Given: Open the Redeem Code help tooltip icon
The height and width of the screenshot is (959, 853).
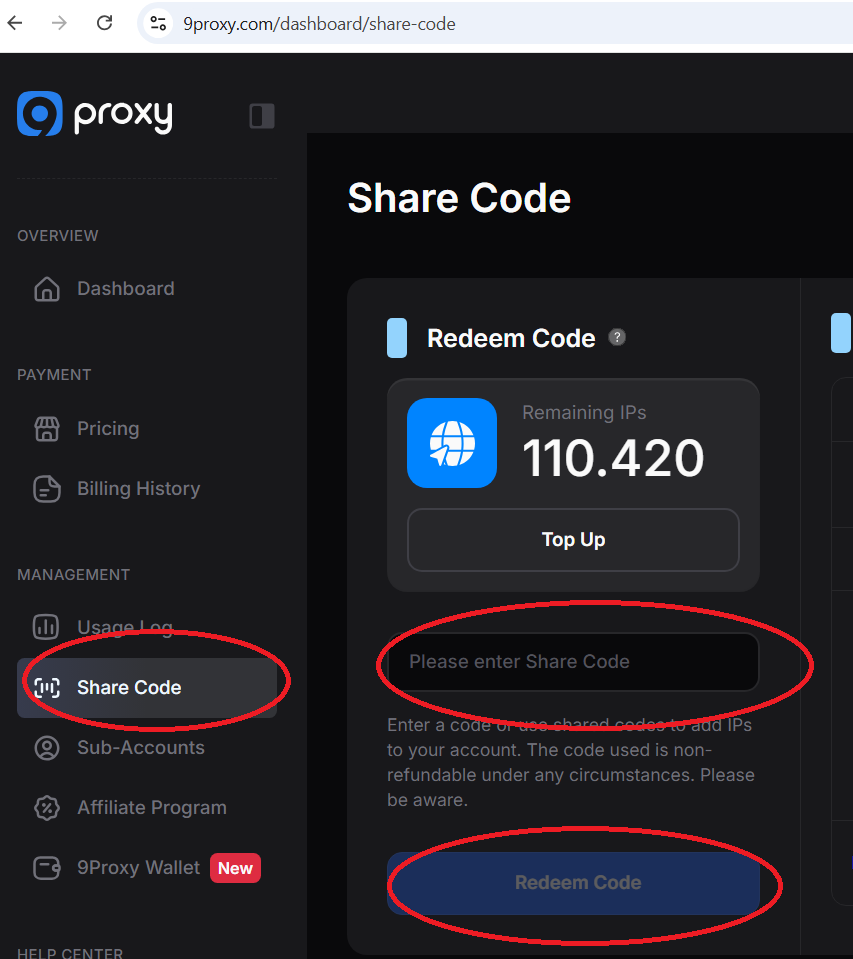Looking at the screenshot, I should coord(617,337).
